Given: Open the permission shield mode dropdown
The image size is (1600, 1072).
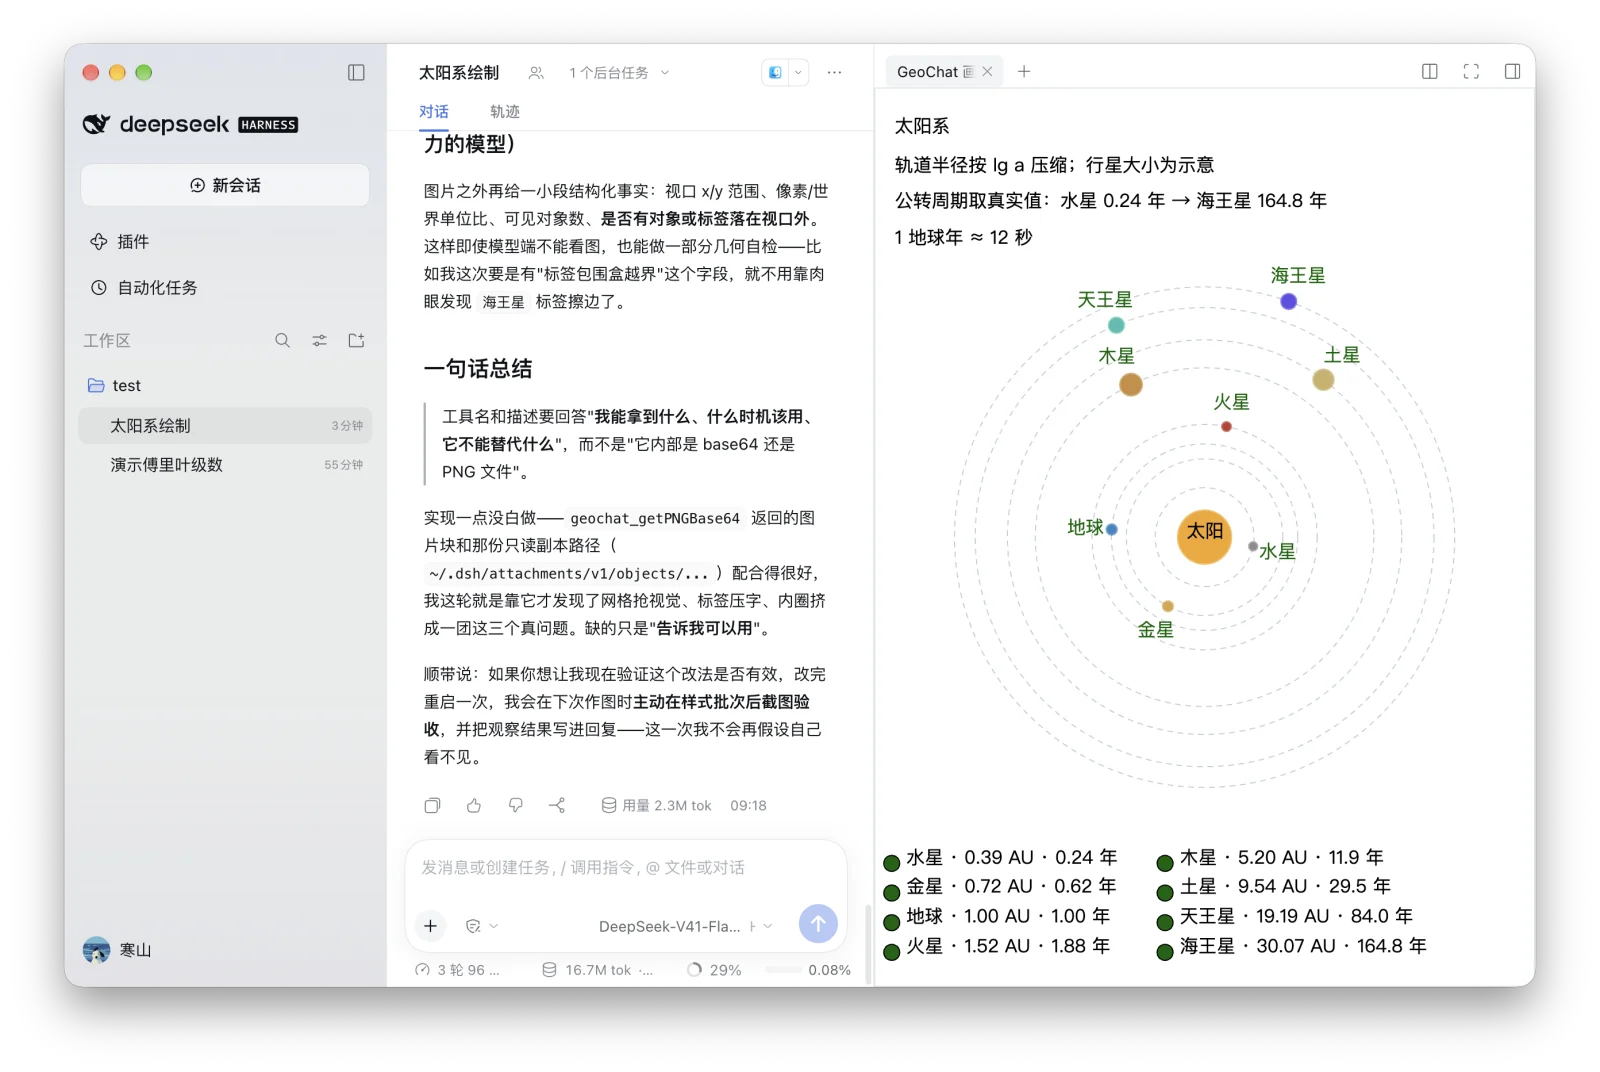Looking at the screenshot, I should [481, 926].
